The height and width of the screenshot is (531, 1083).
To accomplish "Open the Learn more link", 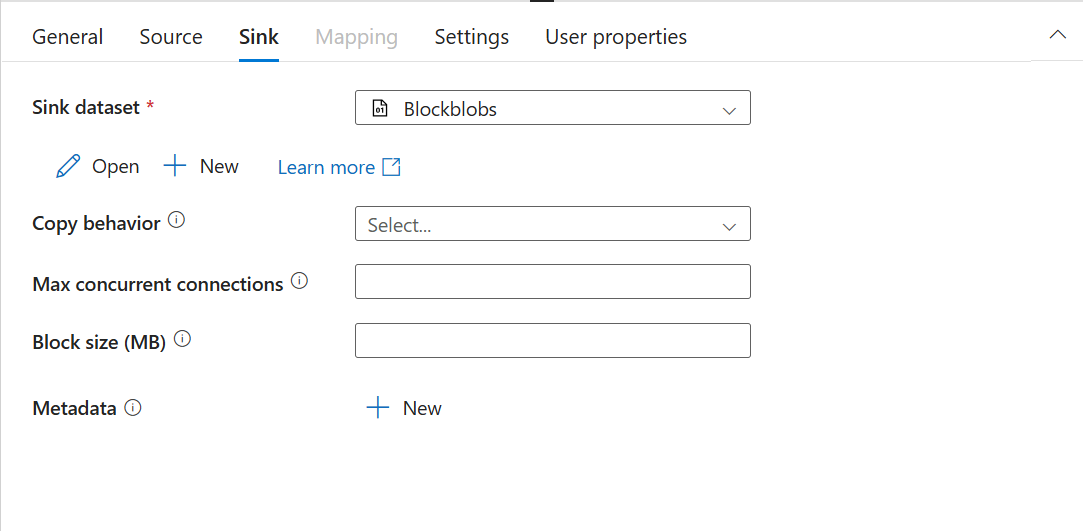I will click(326, 167).
